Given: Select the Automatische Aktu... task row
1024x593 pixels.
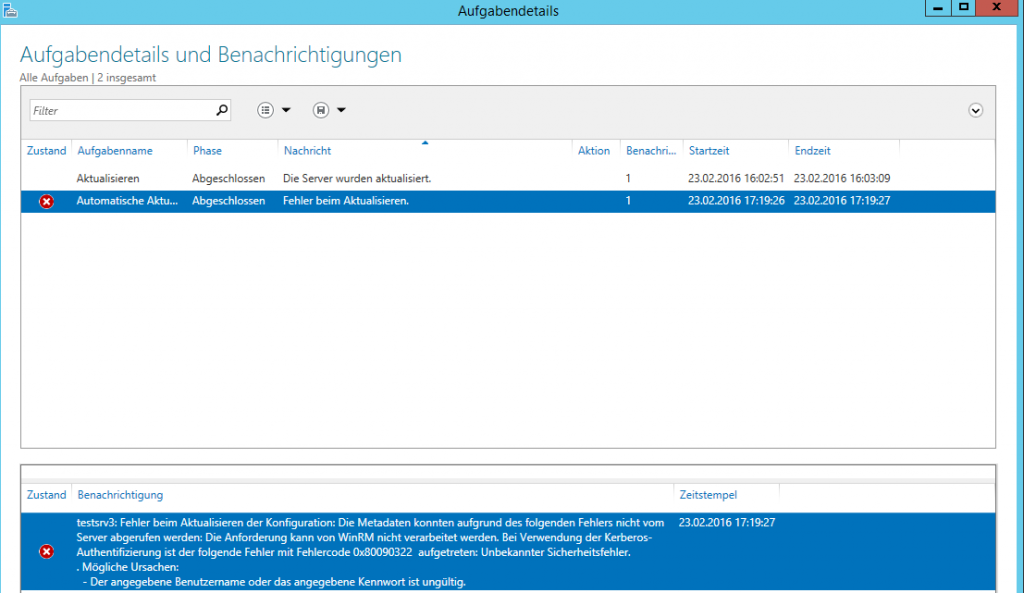Looking at the screenshot, I should (508, 201).
